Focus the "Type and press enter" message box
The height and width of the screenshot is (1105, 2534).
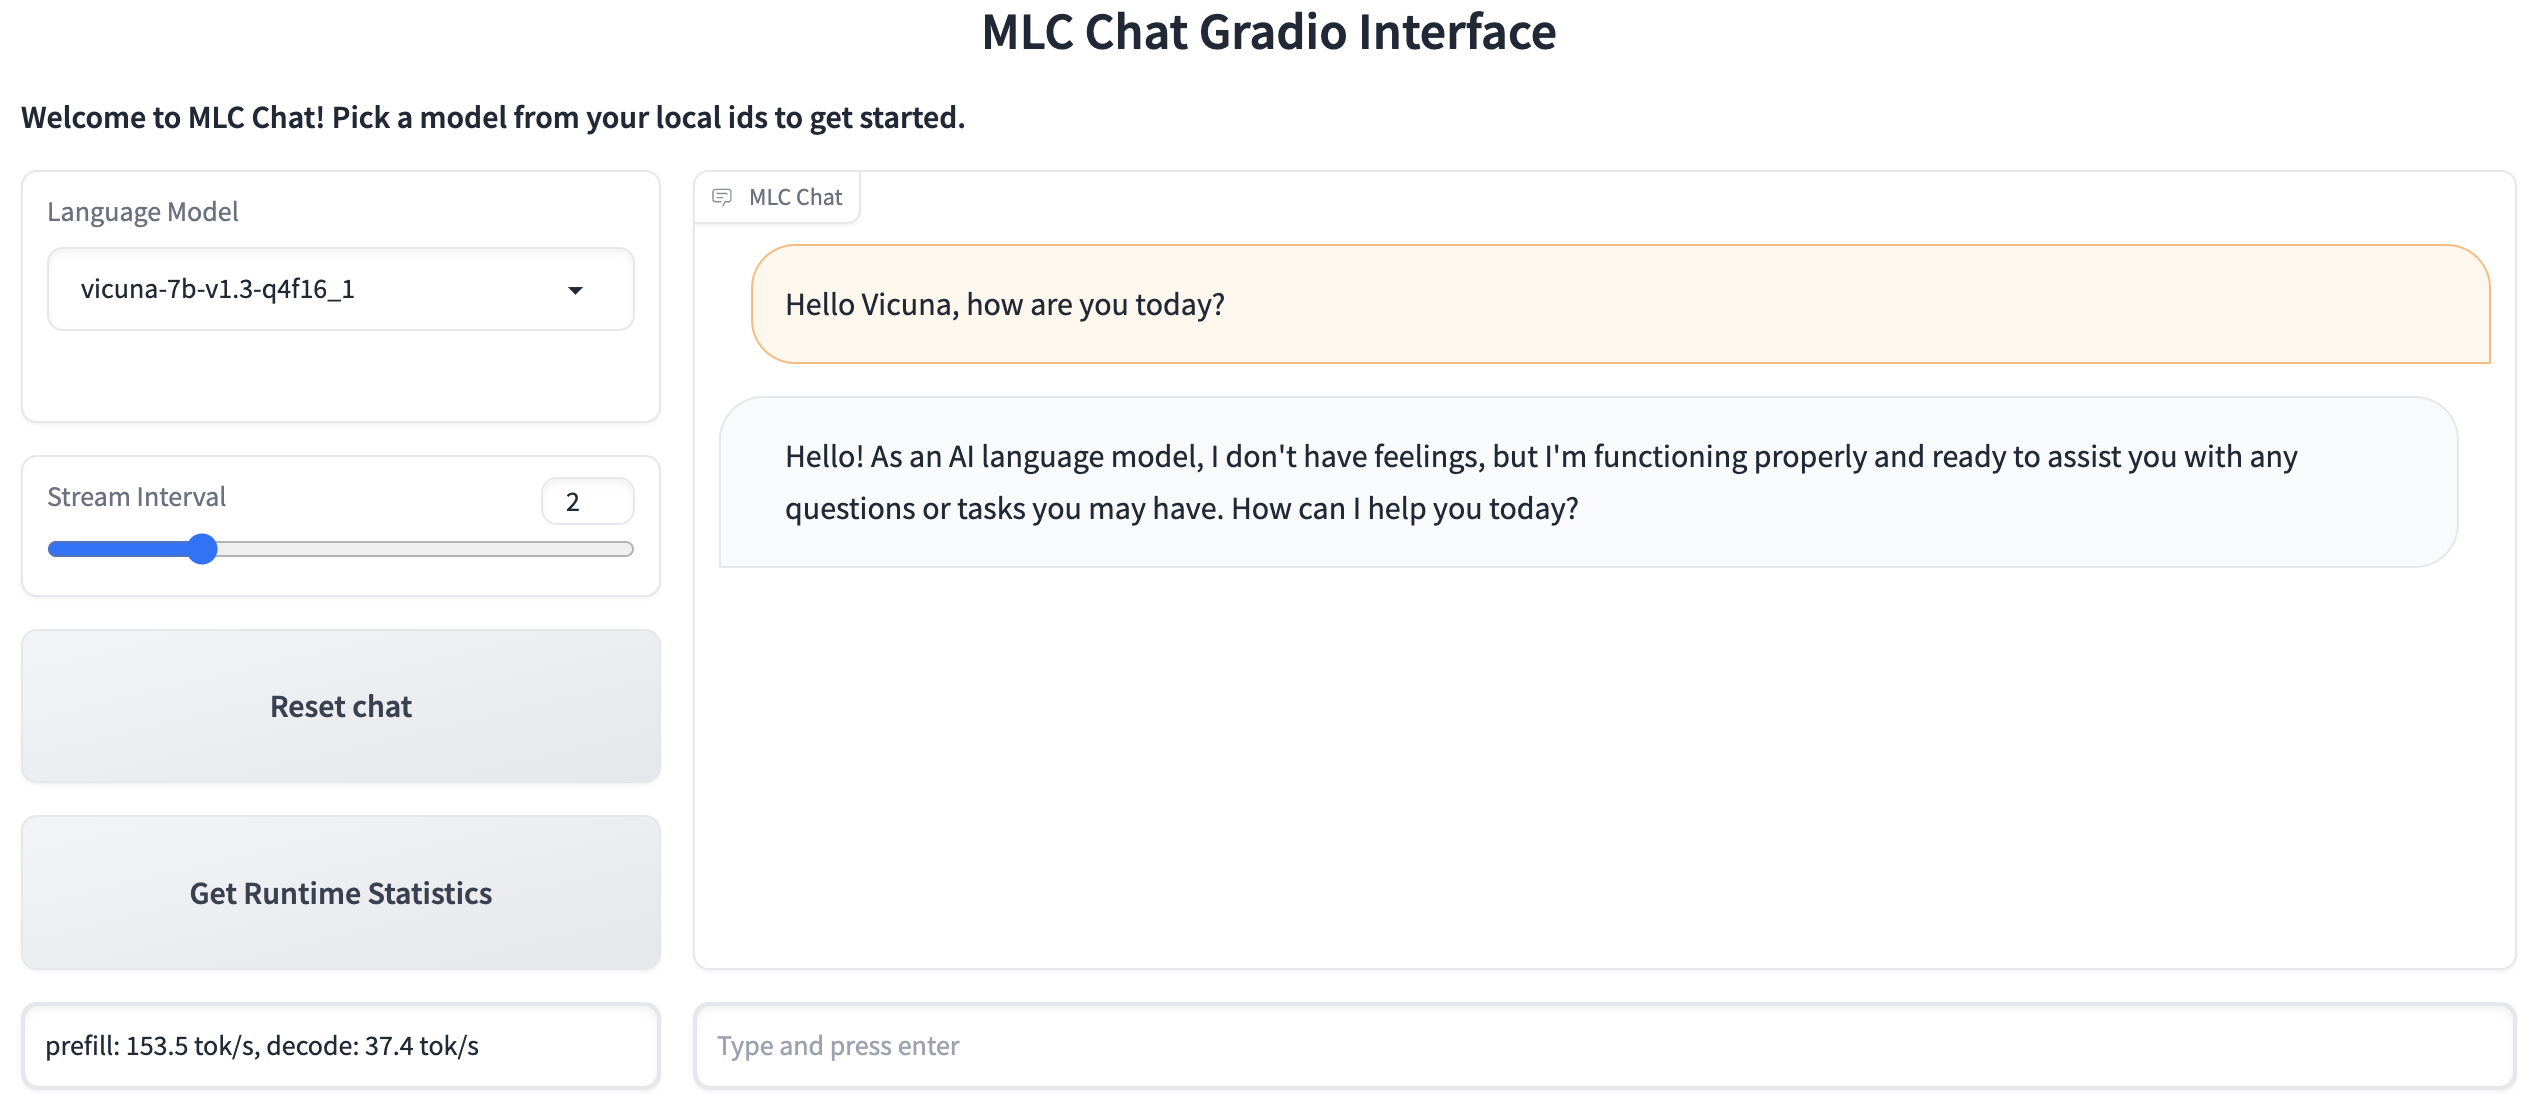[x=1604, y=1046]
